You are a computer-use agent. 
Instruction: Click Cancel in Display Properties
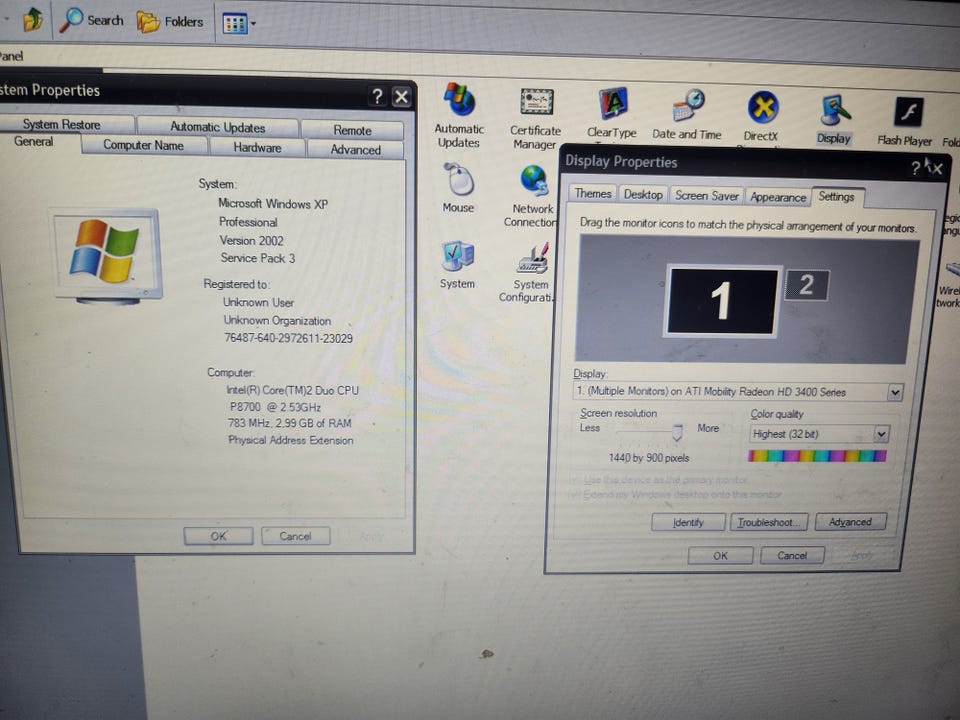(x=792, y=555)
